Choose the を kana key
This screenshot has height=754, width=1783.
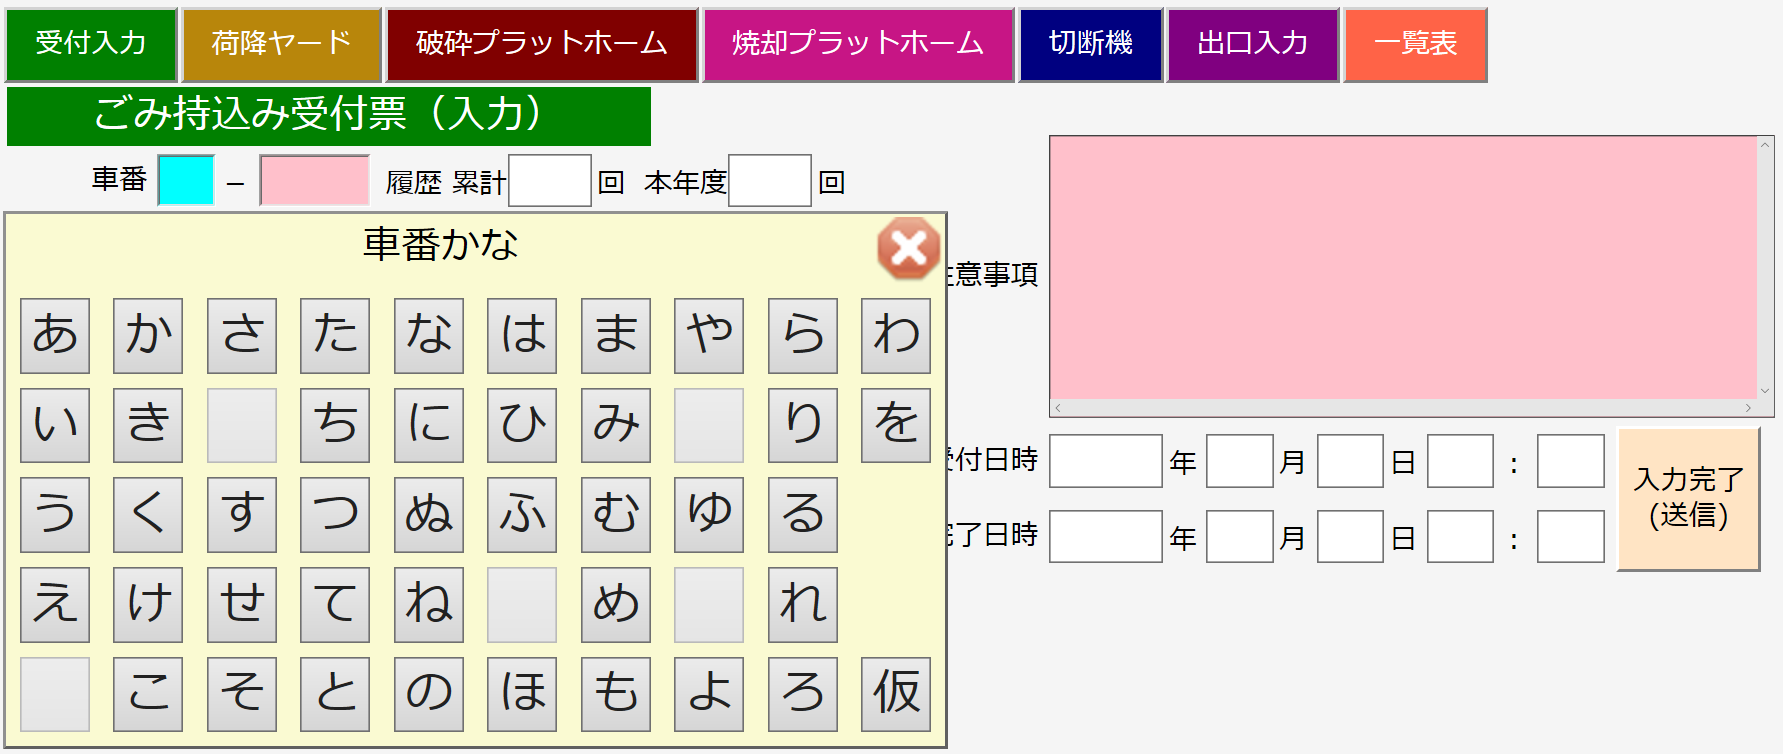coord(896,425)
